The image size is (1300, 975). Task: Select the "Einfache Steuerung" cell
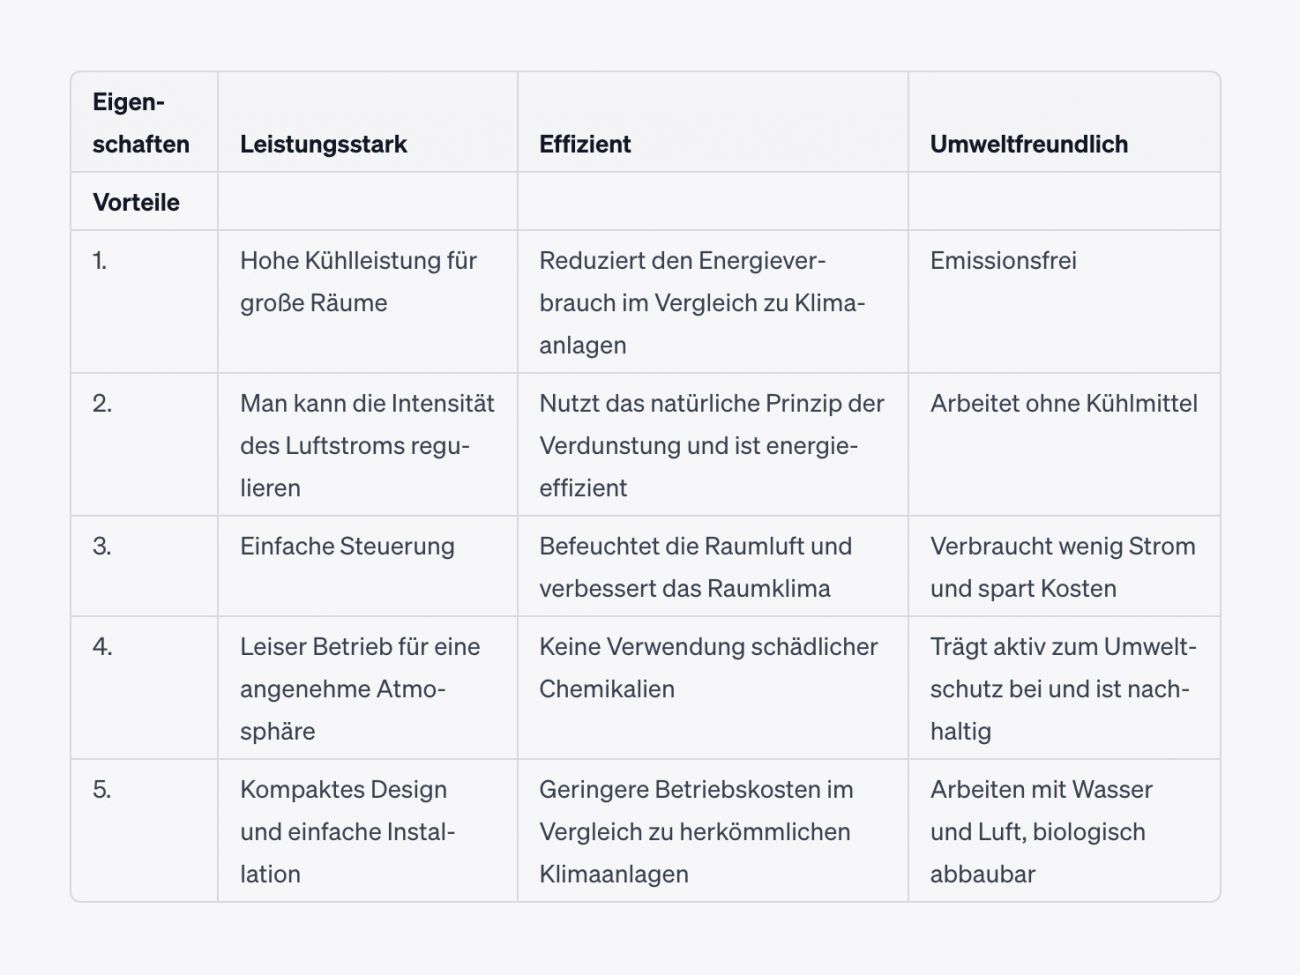[x=347, y=546]
